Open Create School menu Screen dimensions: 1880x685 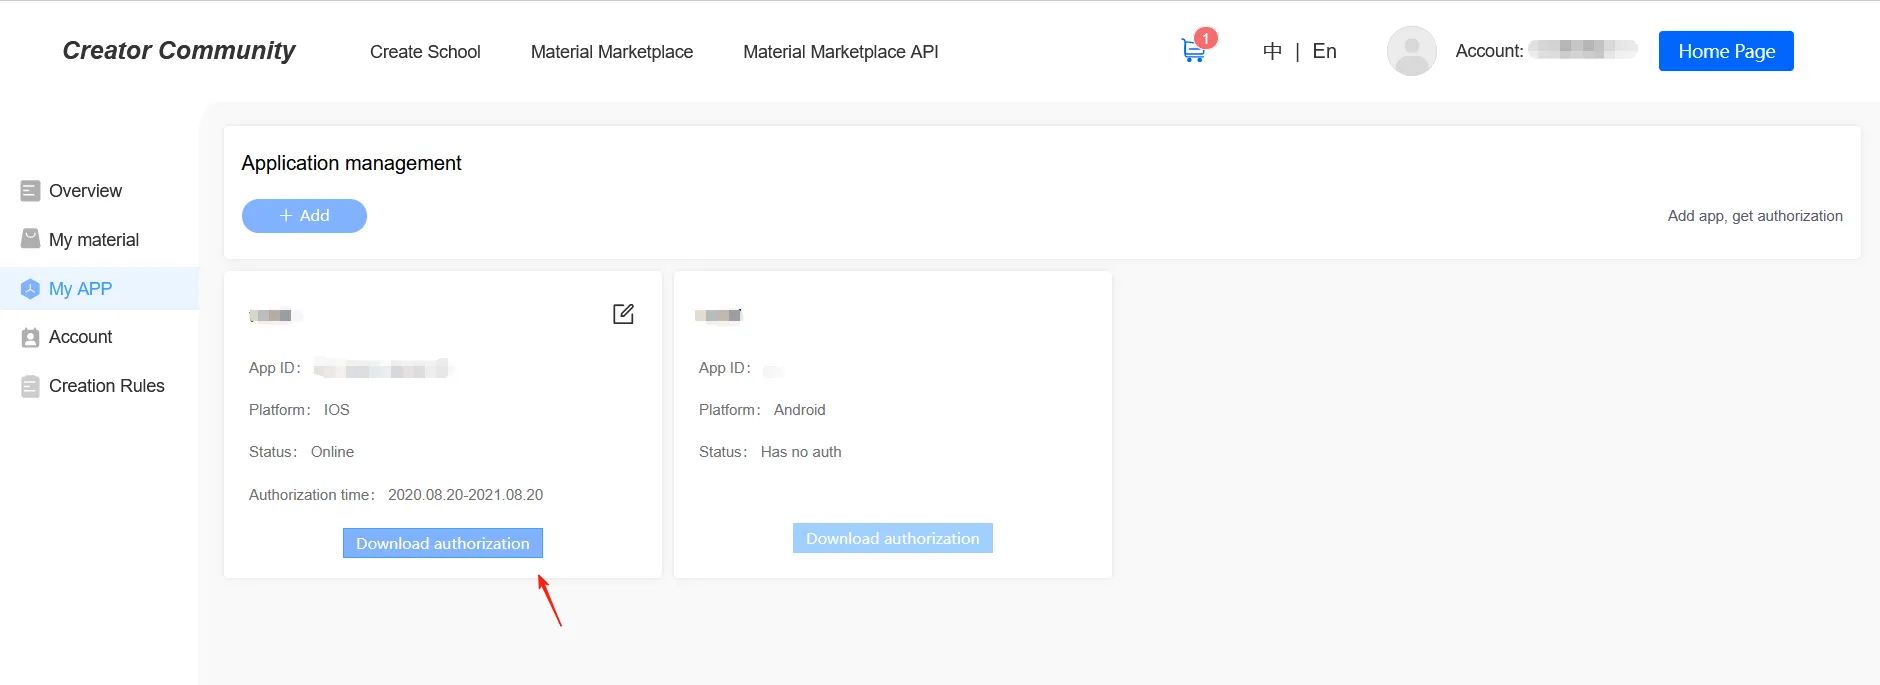pyautogui.click(x=425, y=52)
